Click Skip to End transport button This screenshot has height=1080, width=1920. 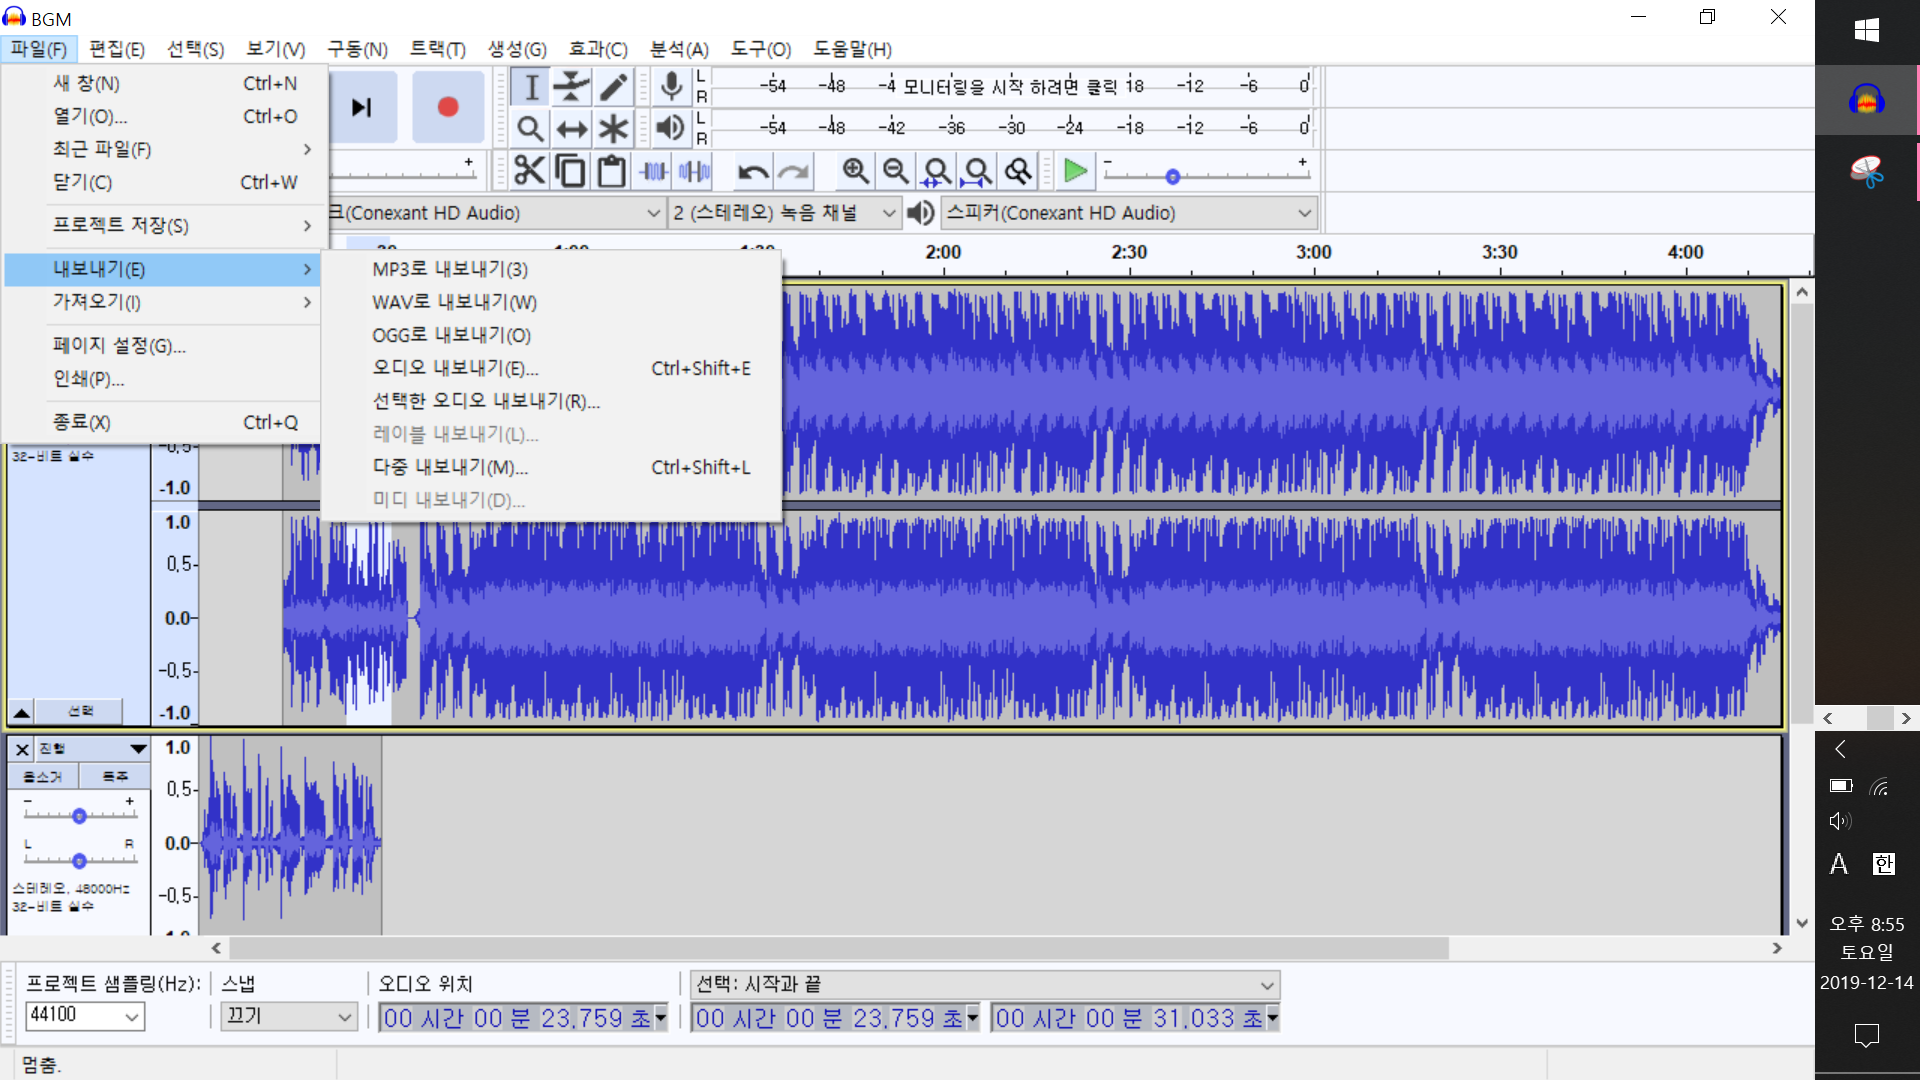tap(362, 107)
